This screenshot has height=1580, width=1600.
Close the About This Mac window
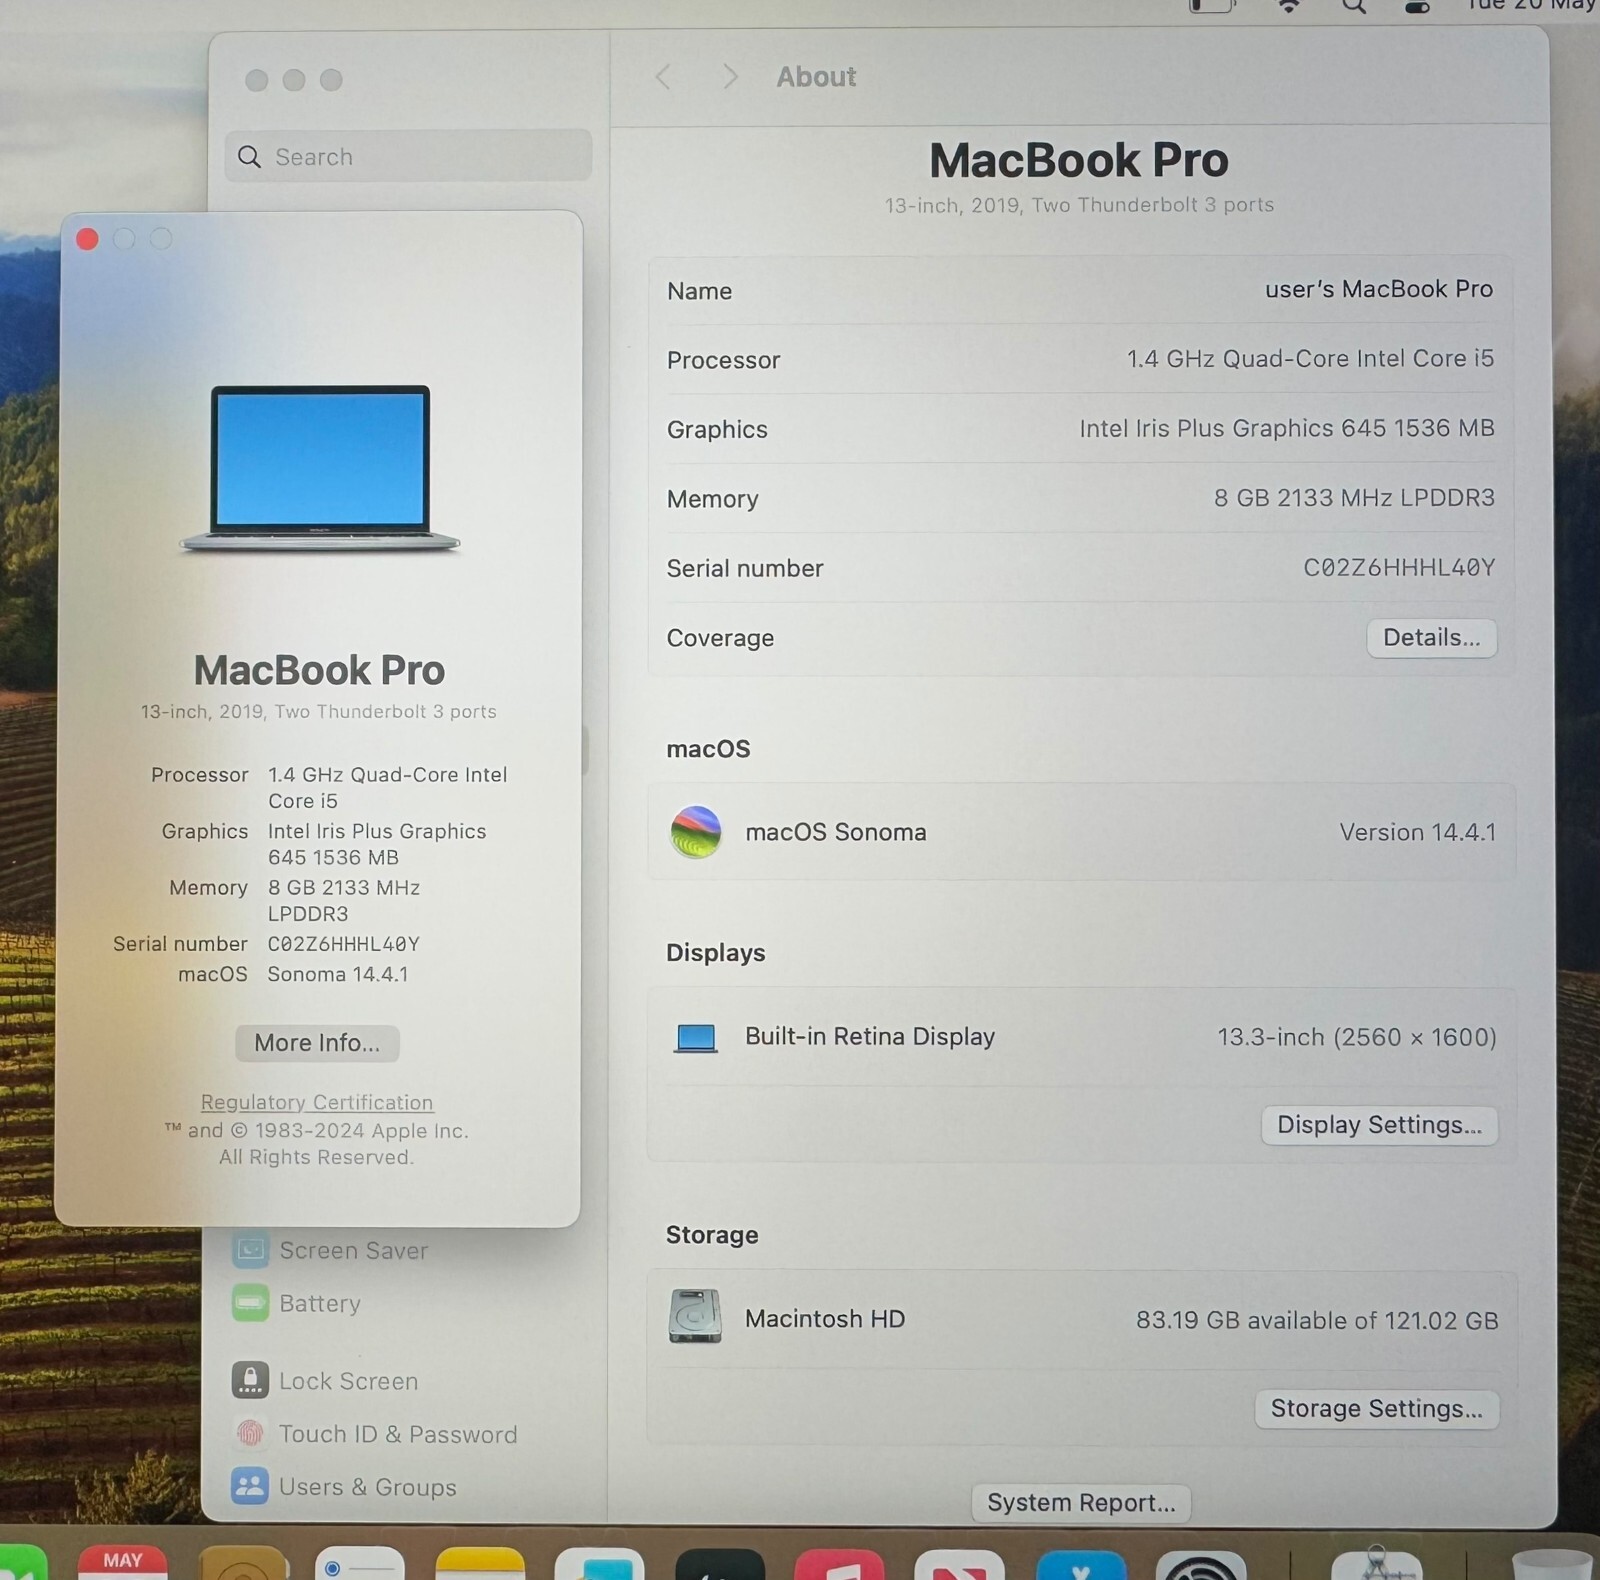coord(88,239)
